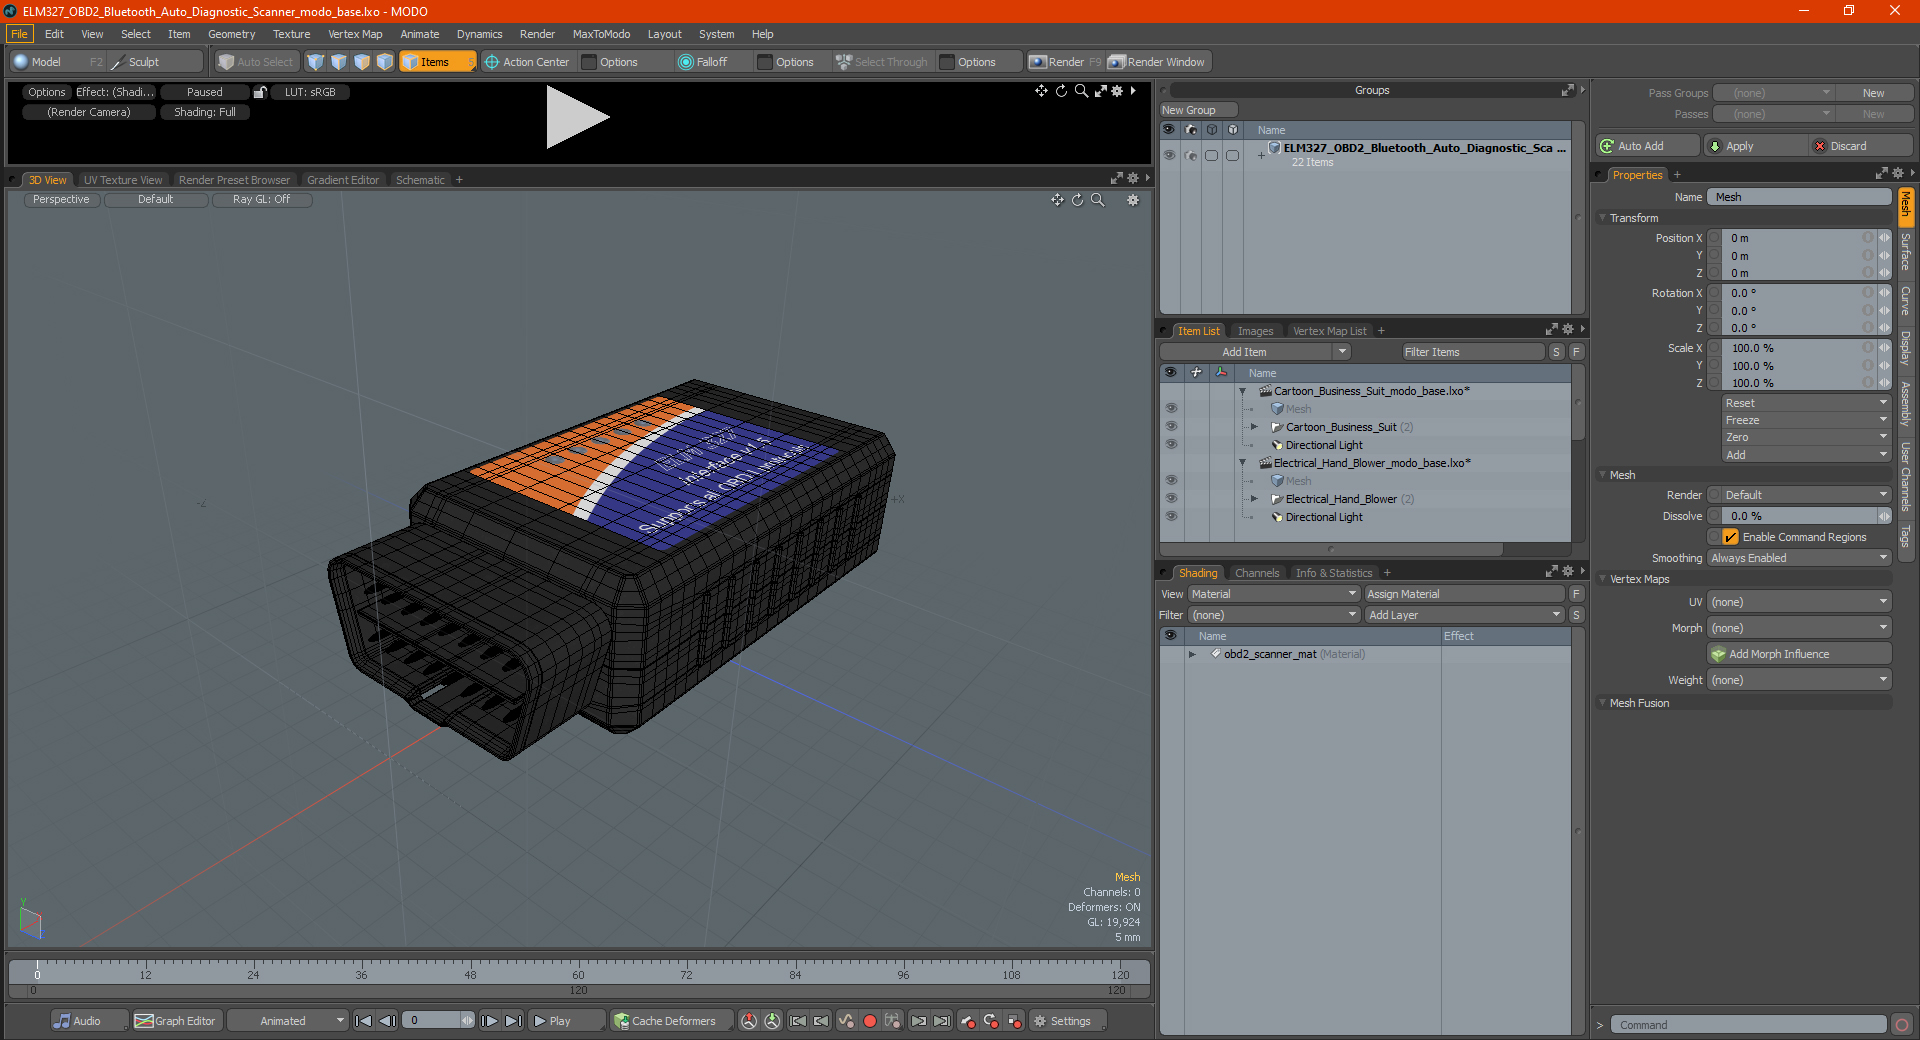Image resolution: width=1920 pixels, height=1040 pixels.
Task: Step to next frame
Action: (490, 1021)
